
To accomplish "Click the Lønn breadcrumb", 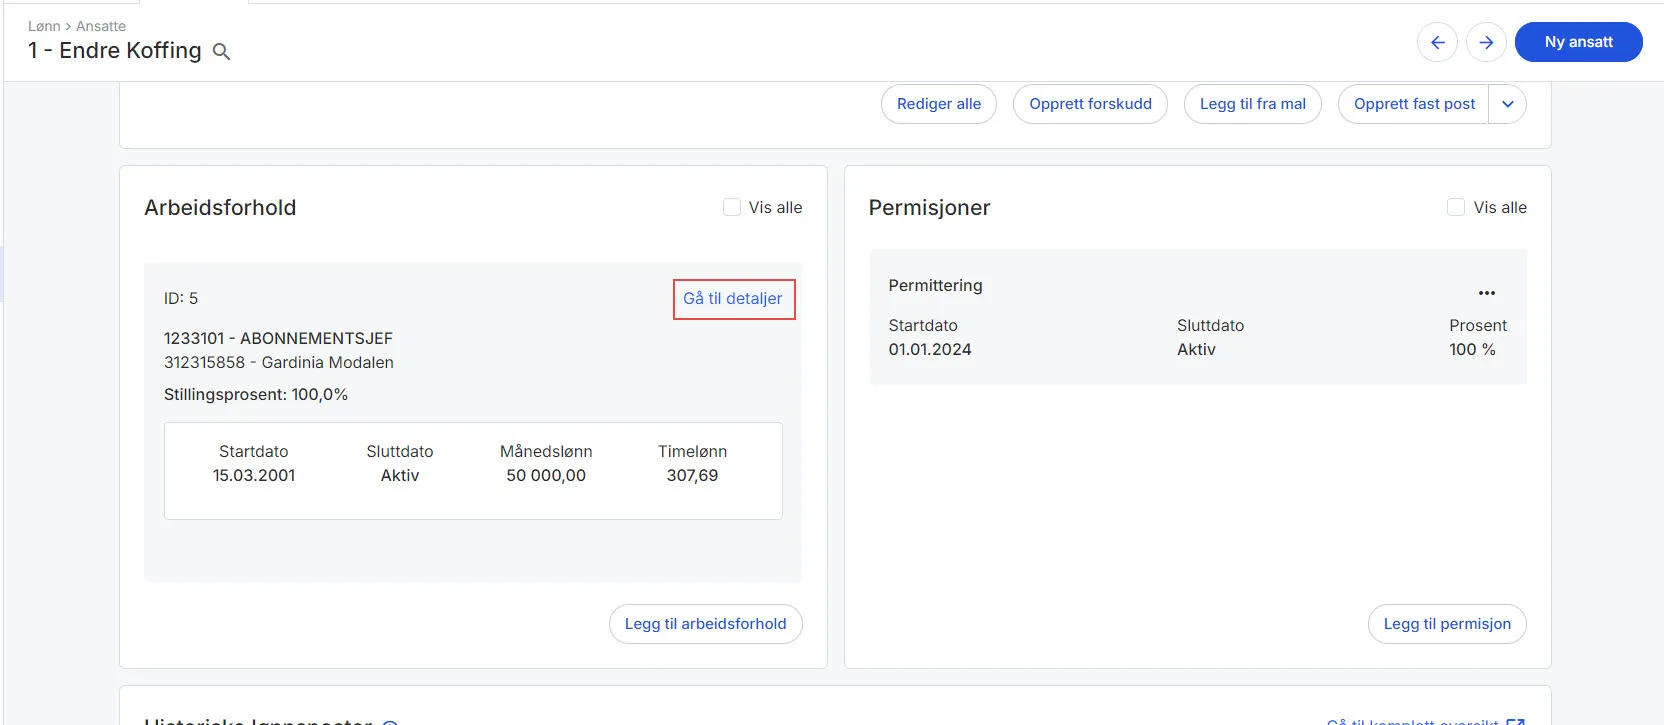I will (x=44, y=26).
